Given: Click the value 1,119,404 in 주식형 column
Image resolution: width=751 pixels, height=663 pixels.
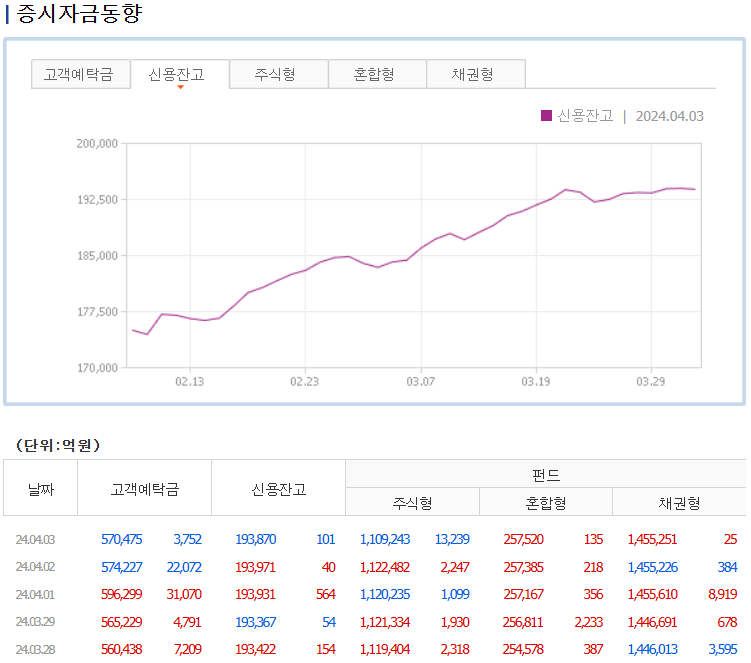Looking at the screenshot, I should click(385, 650).
